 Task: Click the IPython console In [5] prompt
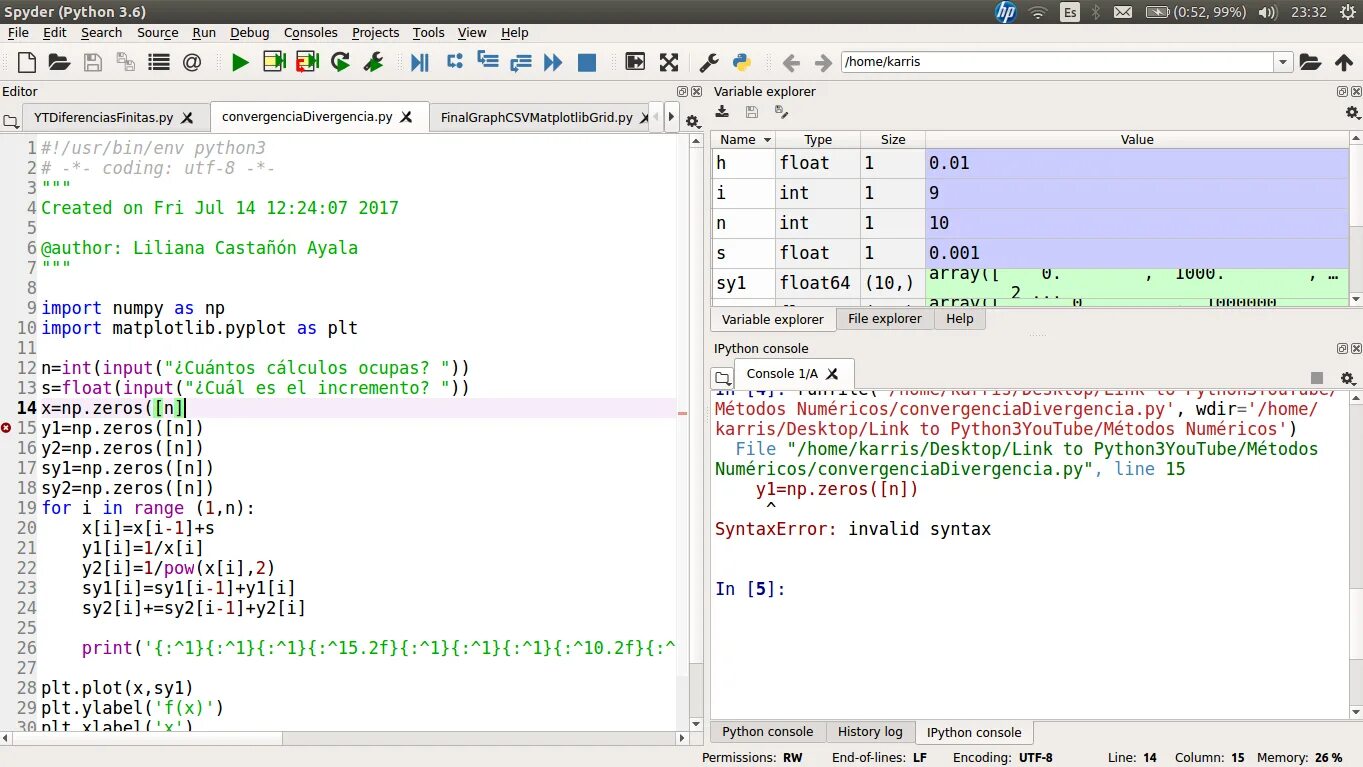click(750, 589)
